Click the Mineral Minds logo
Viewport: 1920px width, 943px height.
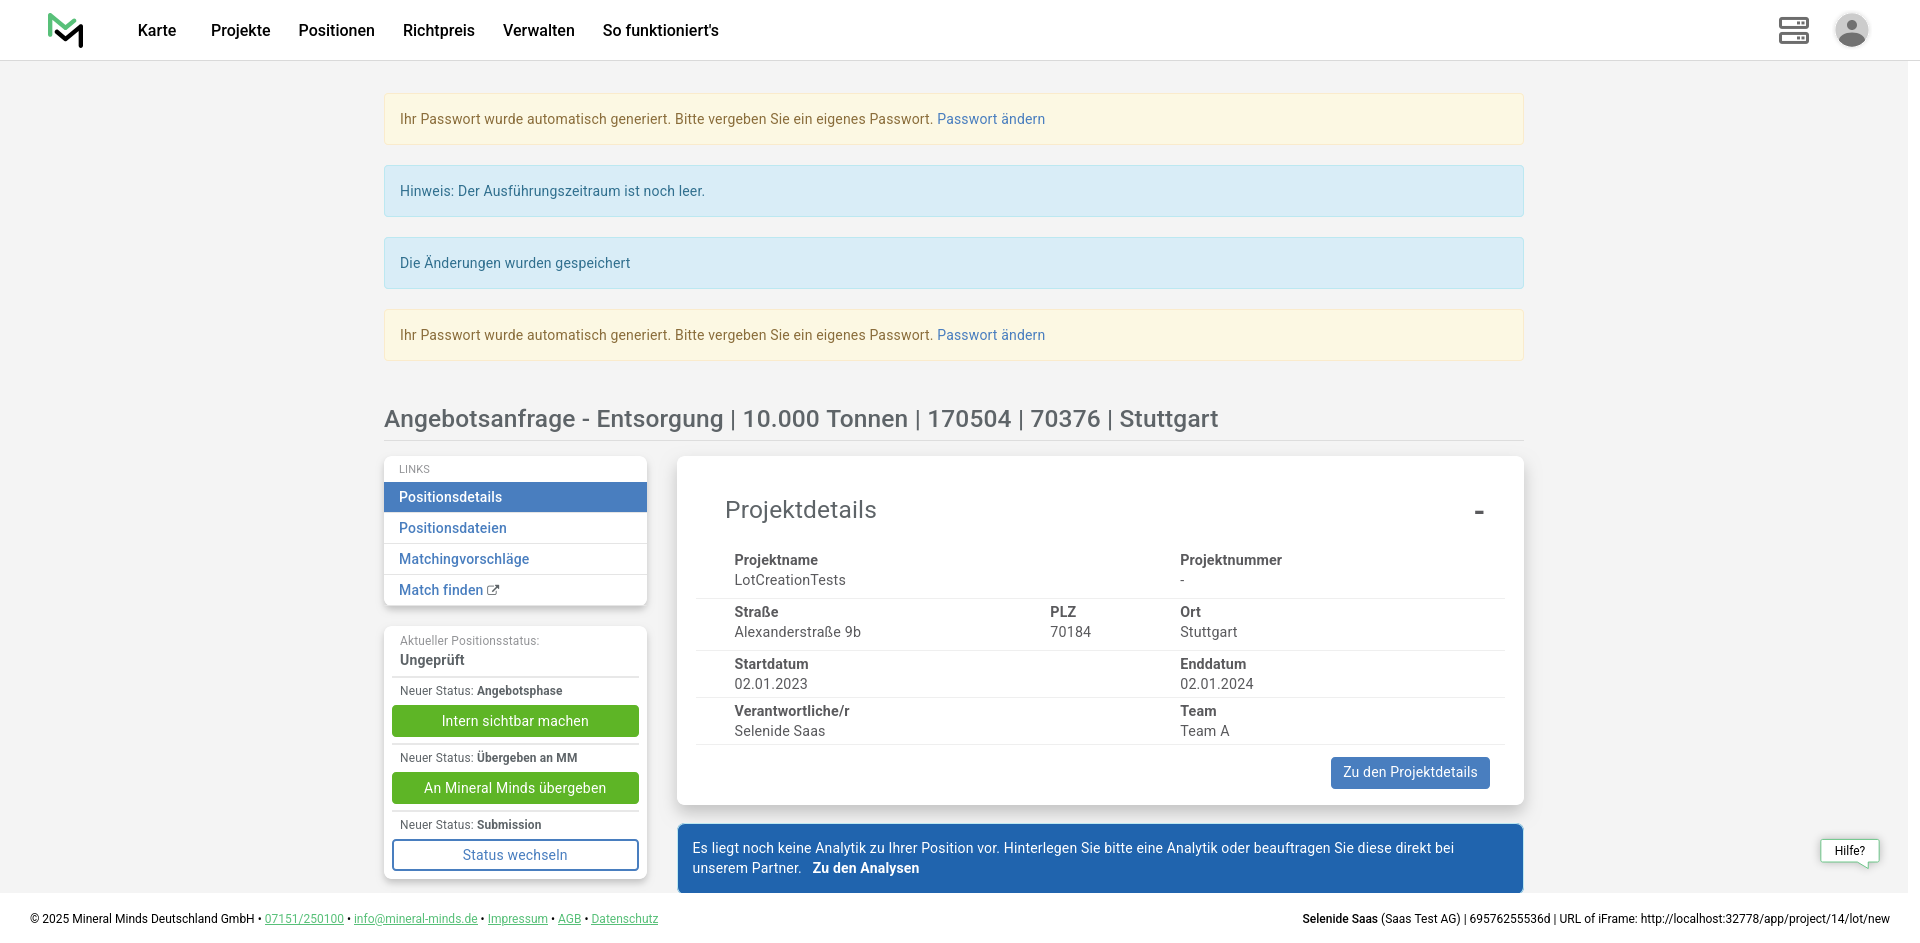[x=65, y=30]
